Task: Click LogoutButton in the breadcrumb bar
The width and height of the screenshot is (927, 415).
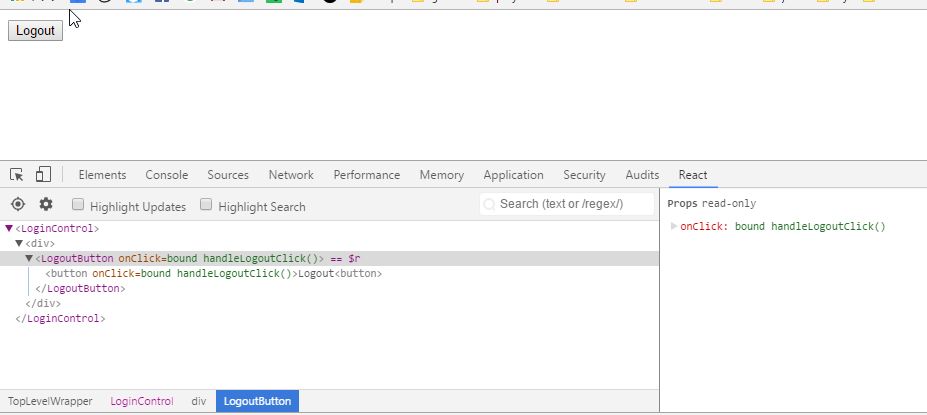Action: (x=257, y=401)
